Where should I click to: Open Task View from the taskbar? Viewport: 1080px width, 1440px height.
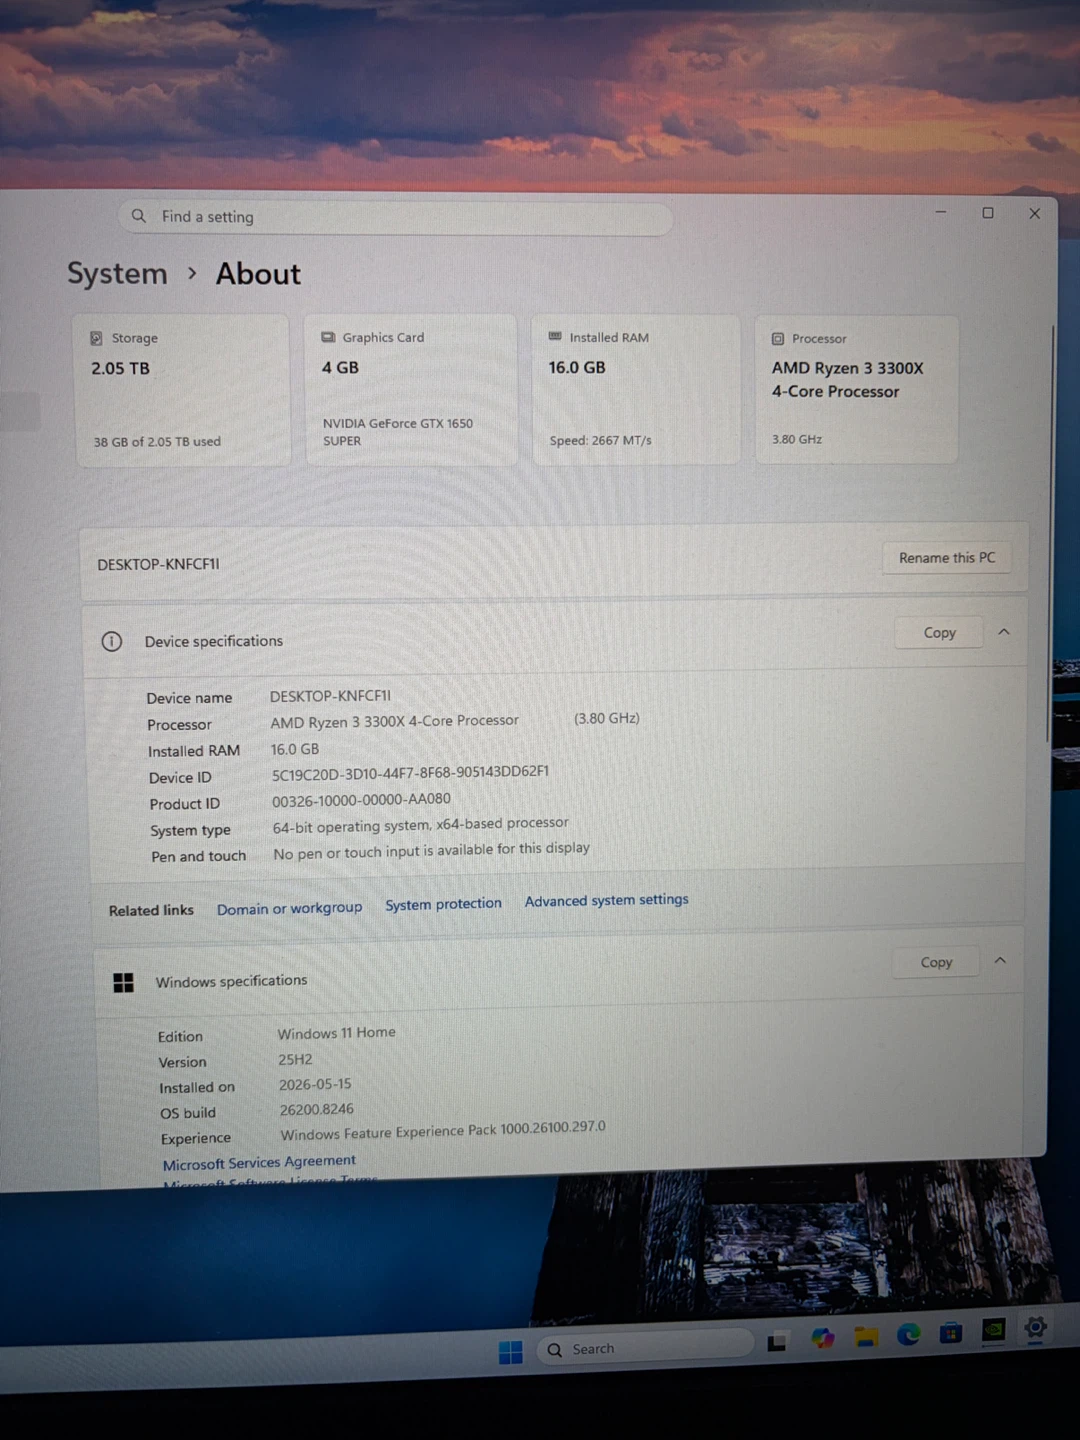tap(777, 1342)
